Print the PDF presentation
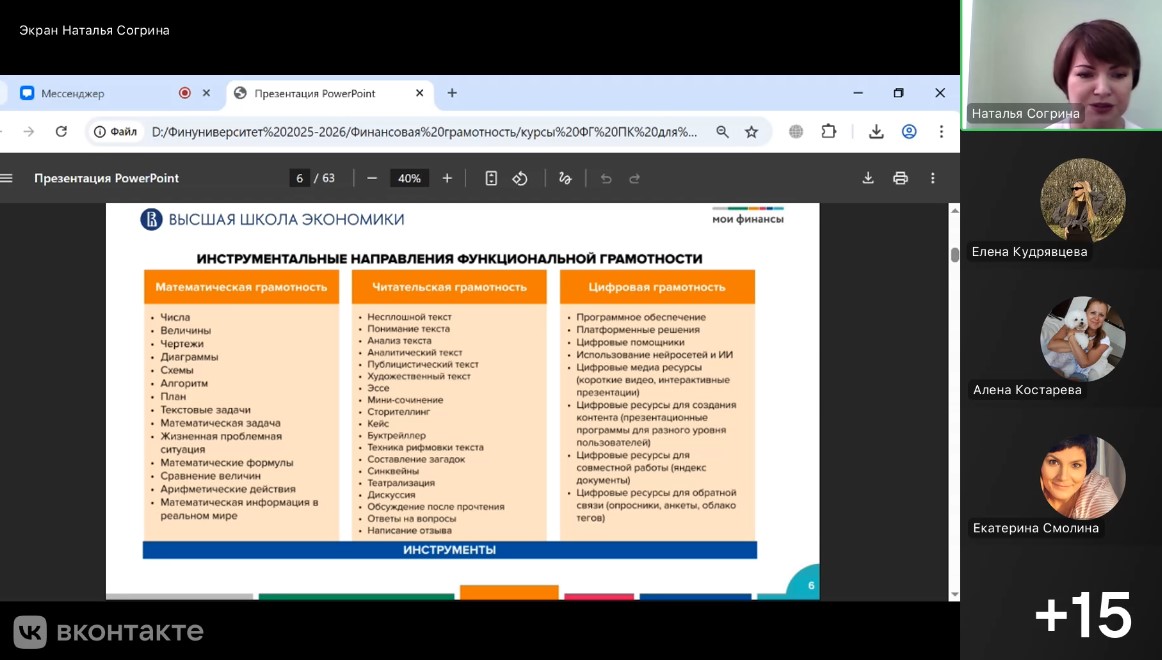Screen dimensions: 1162x660 point(900,178)
